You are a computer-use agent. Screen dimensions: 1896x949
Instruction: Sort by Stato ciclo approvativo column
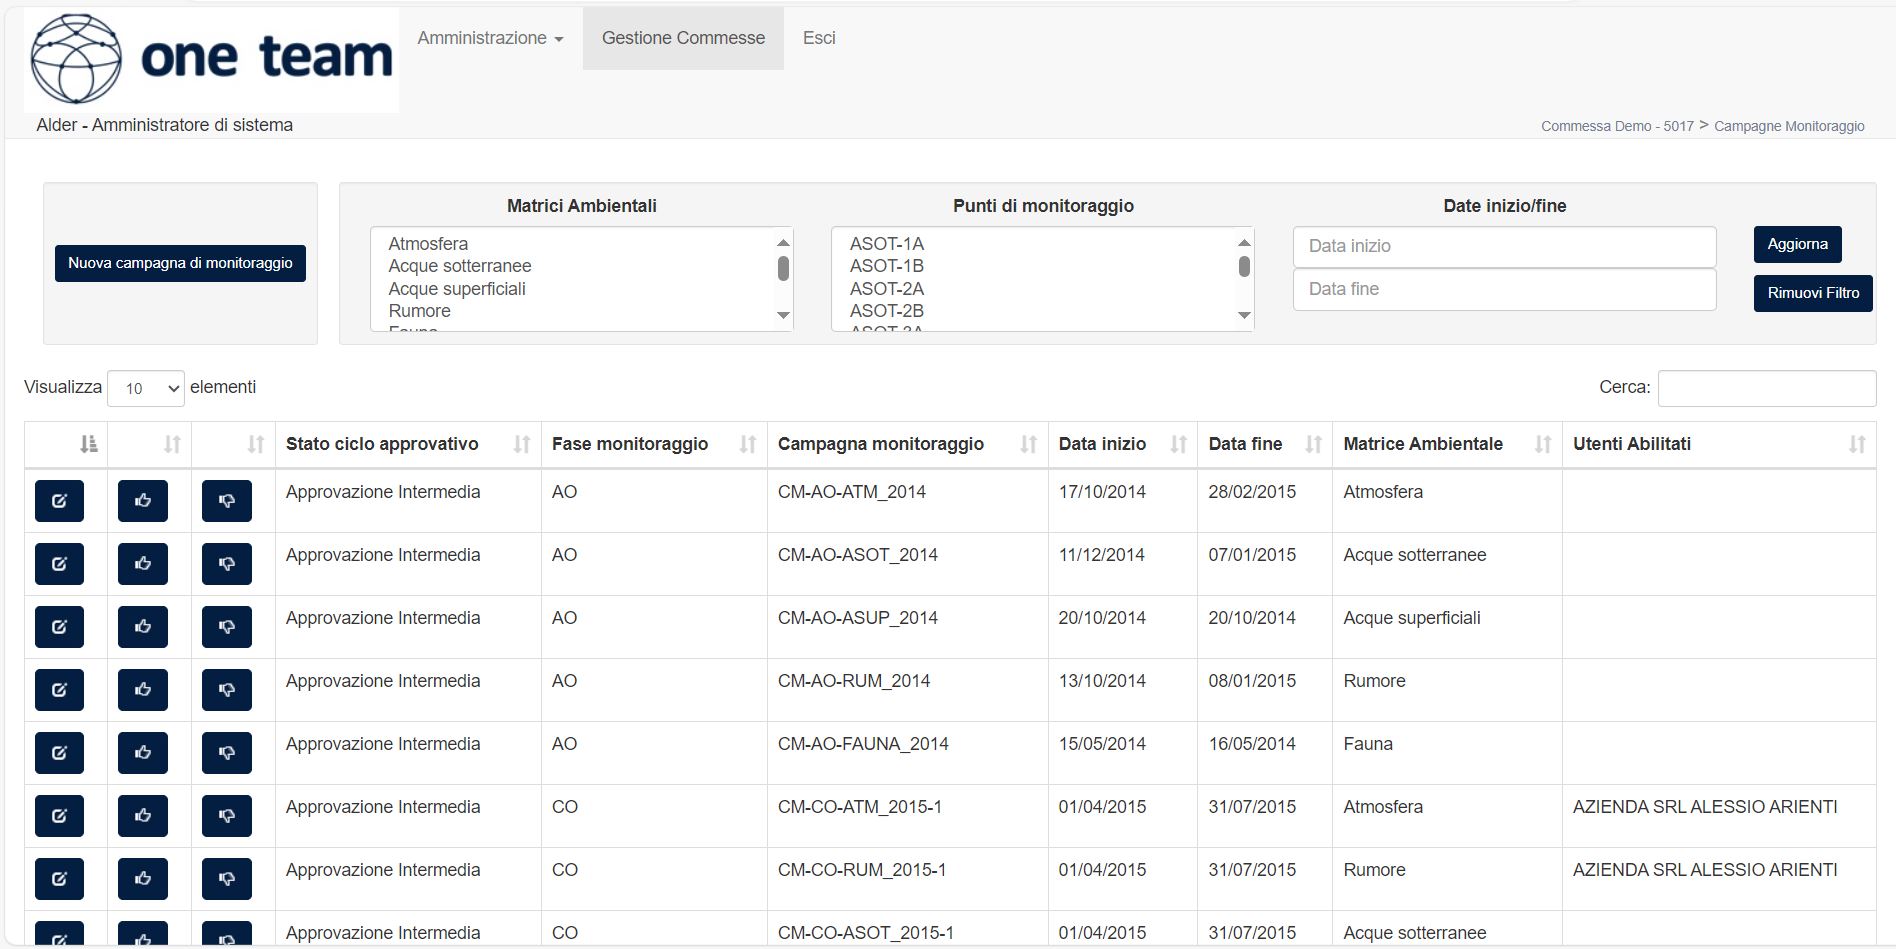tap(408, 444)
